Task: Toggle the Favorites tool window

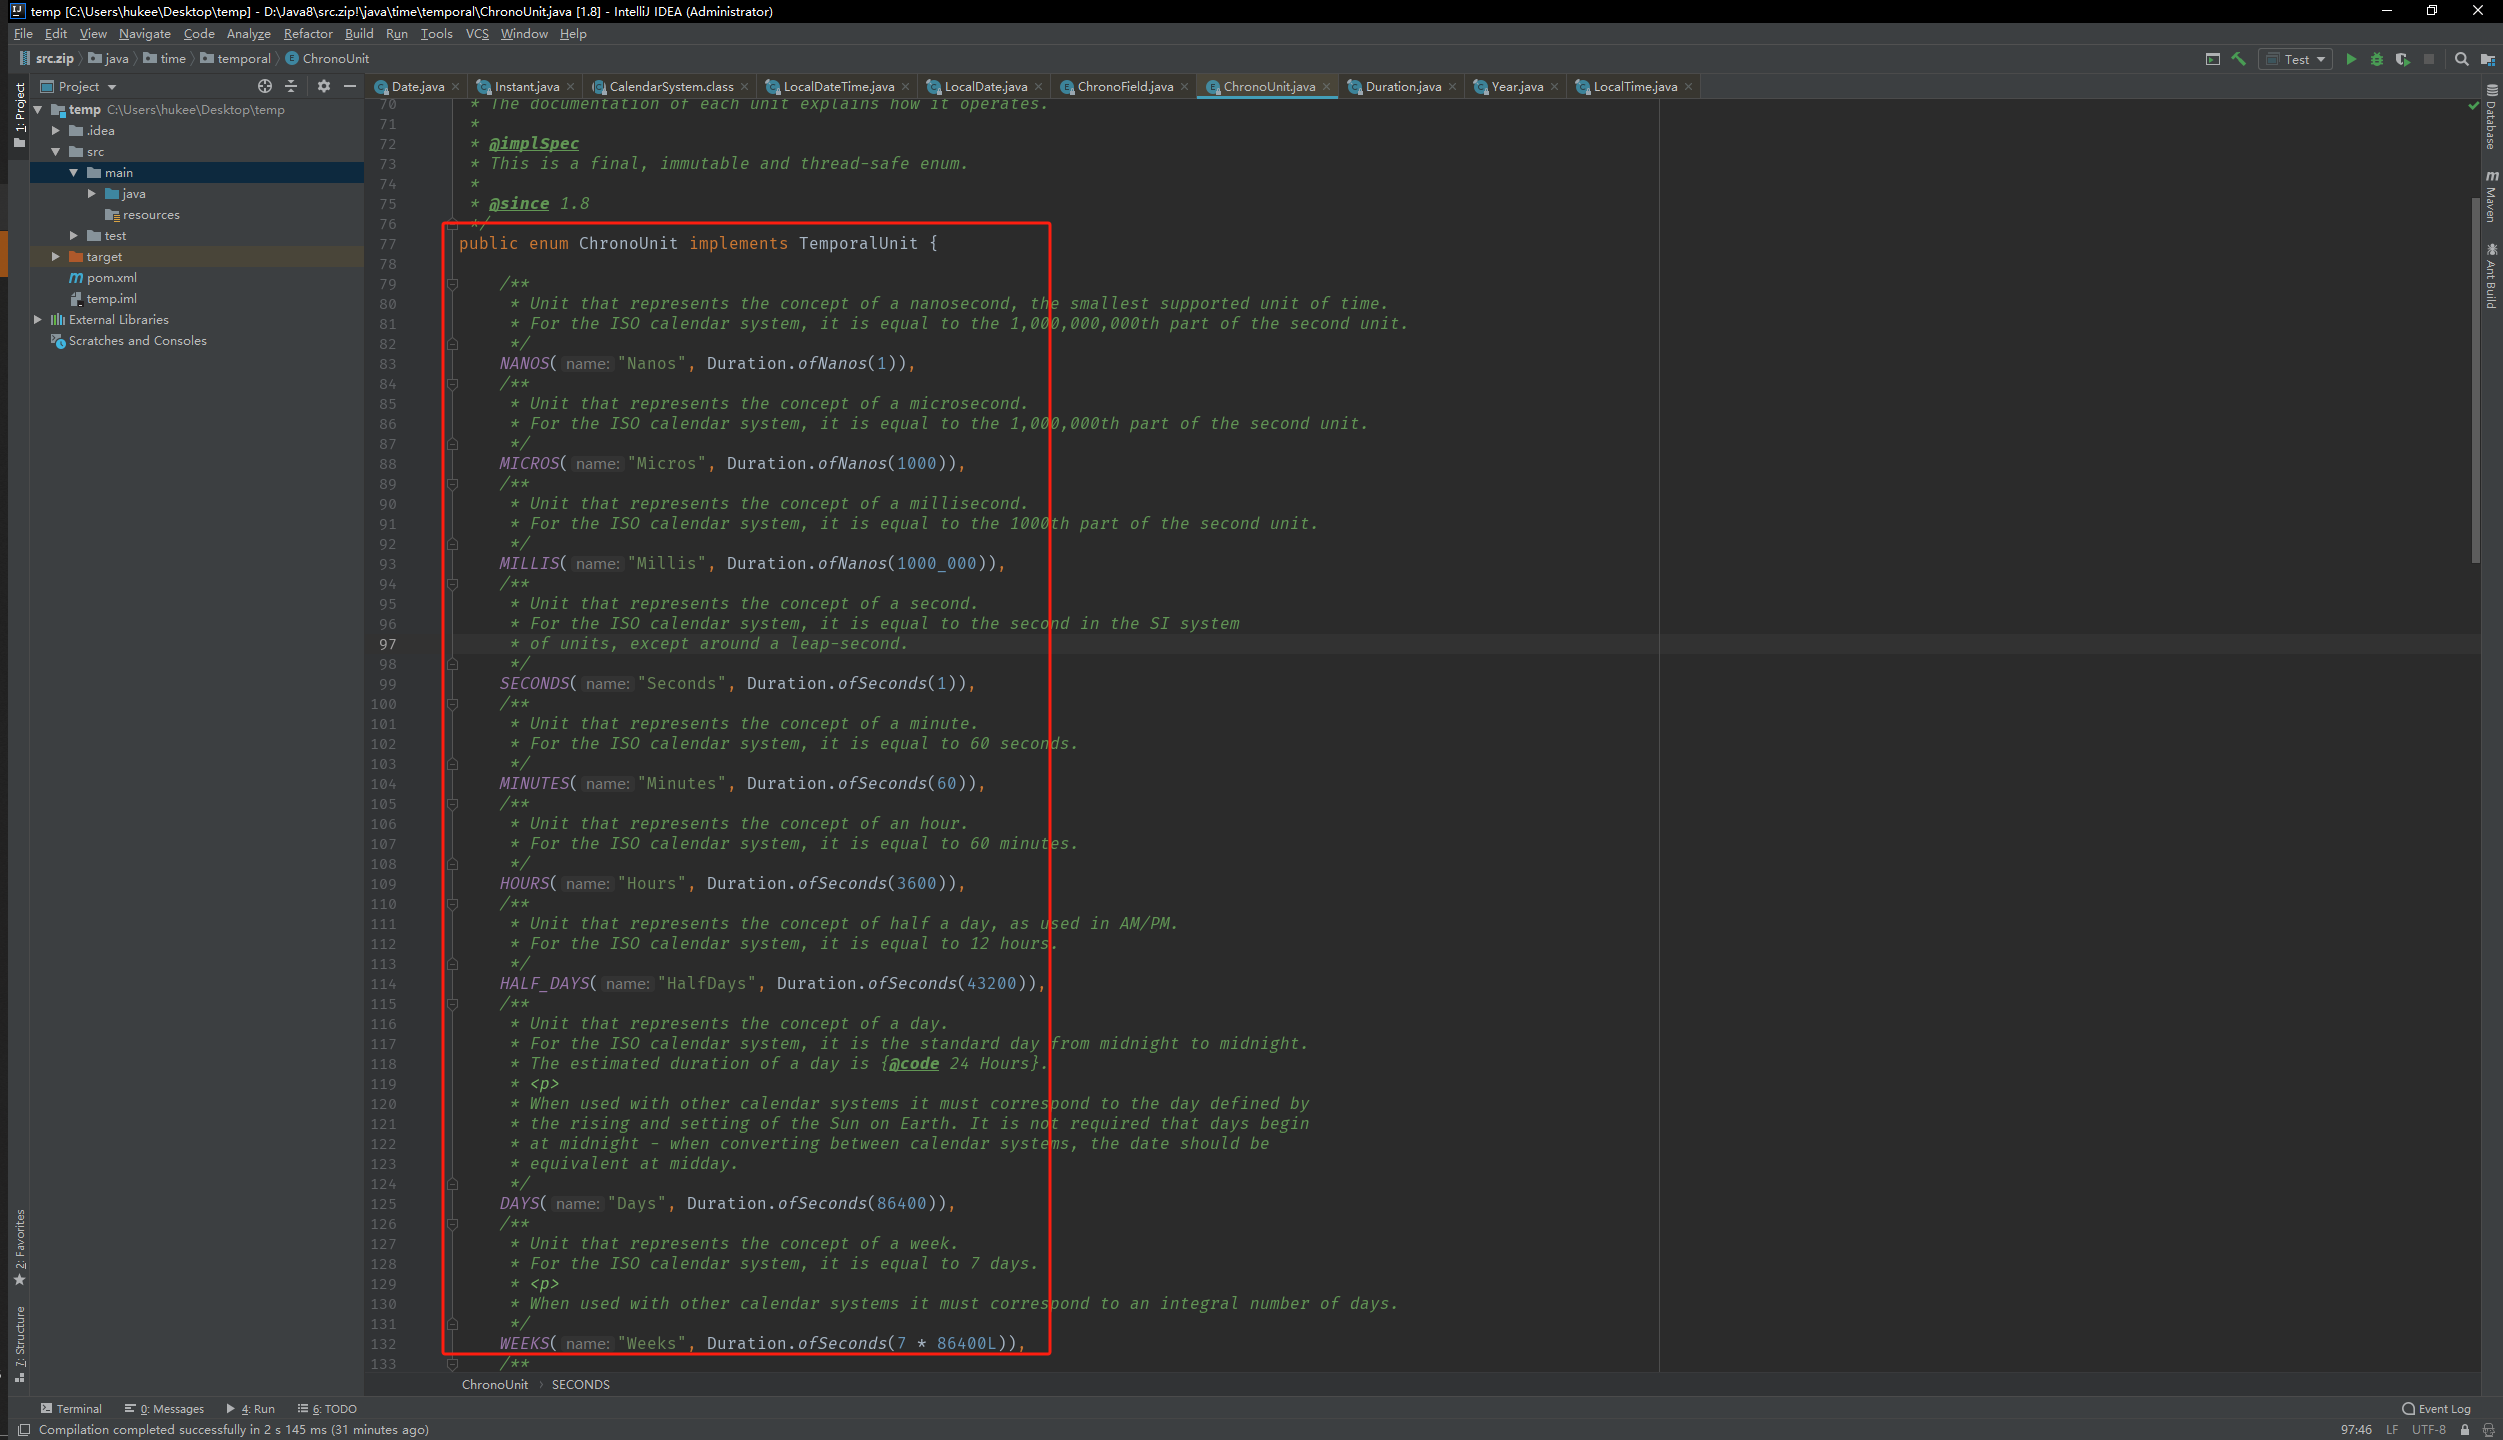Action: pyautogui.click(x=19, y=1245)
